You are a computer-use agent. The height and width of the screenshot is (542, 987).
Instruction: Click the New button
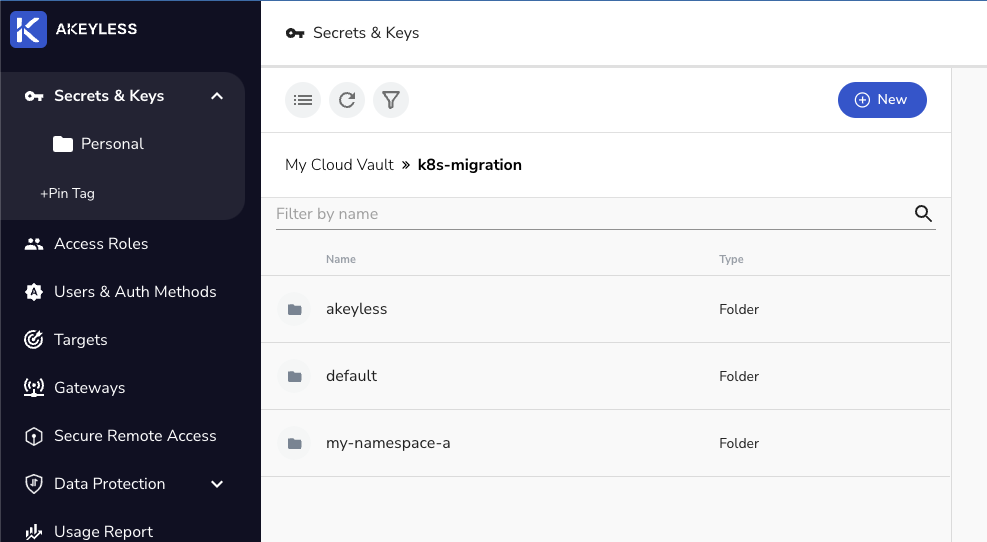point(882,100)
